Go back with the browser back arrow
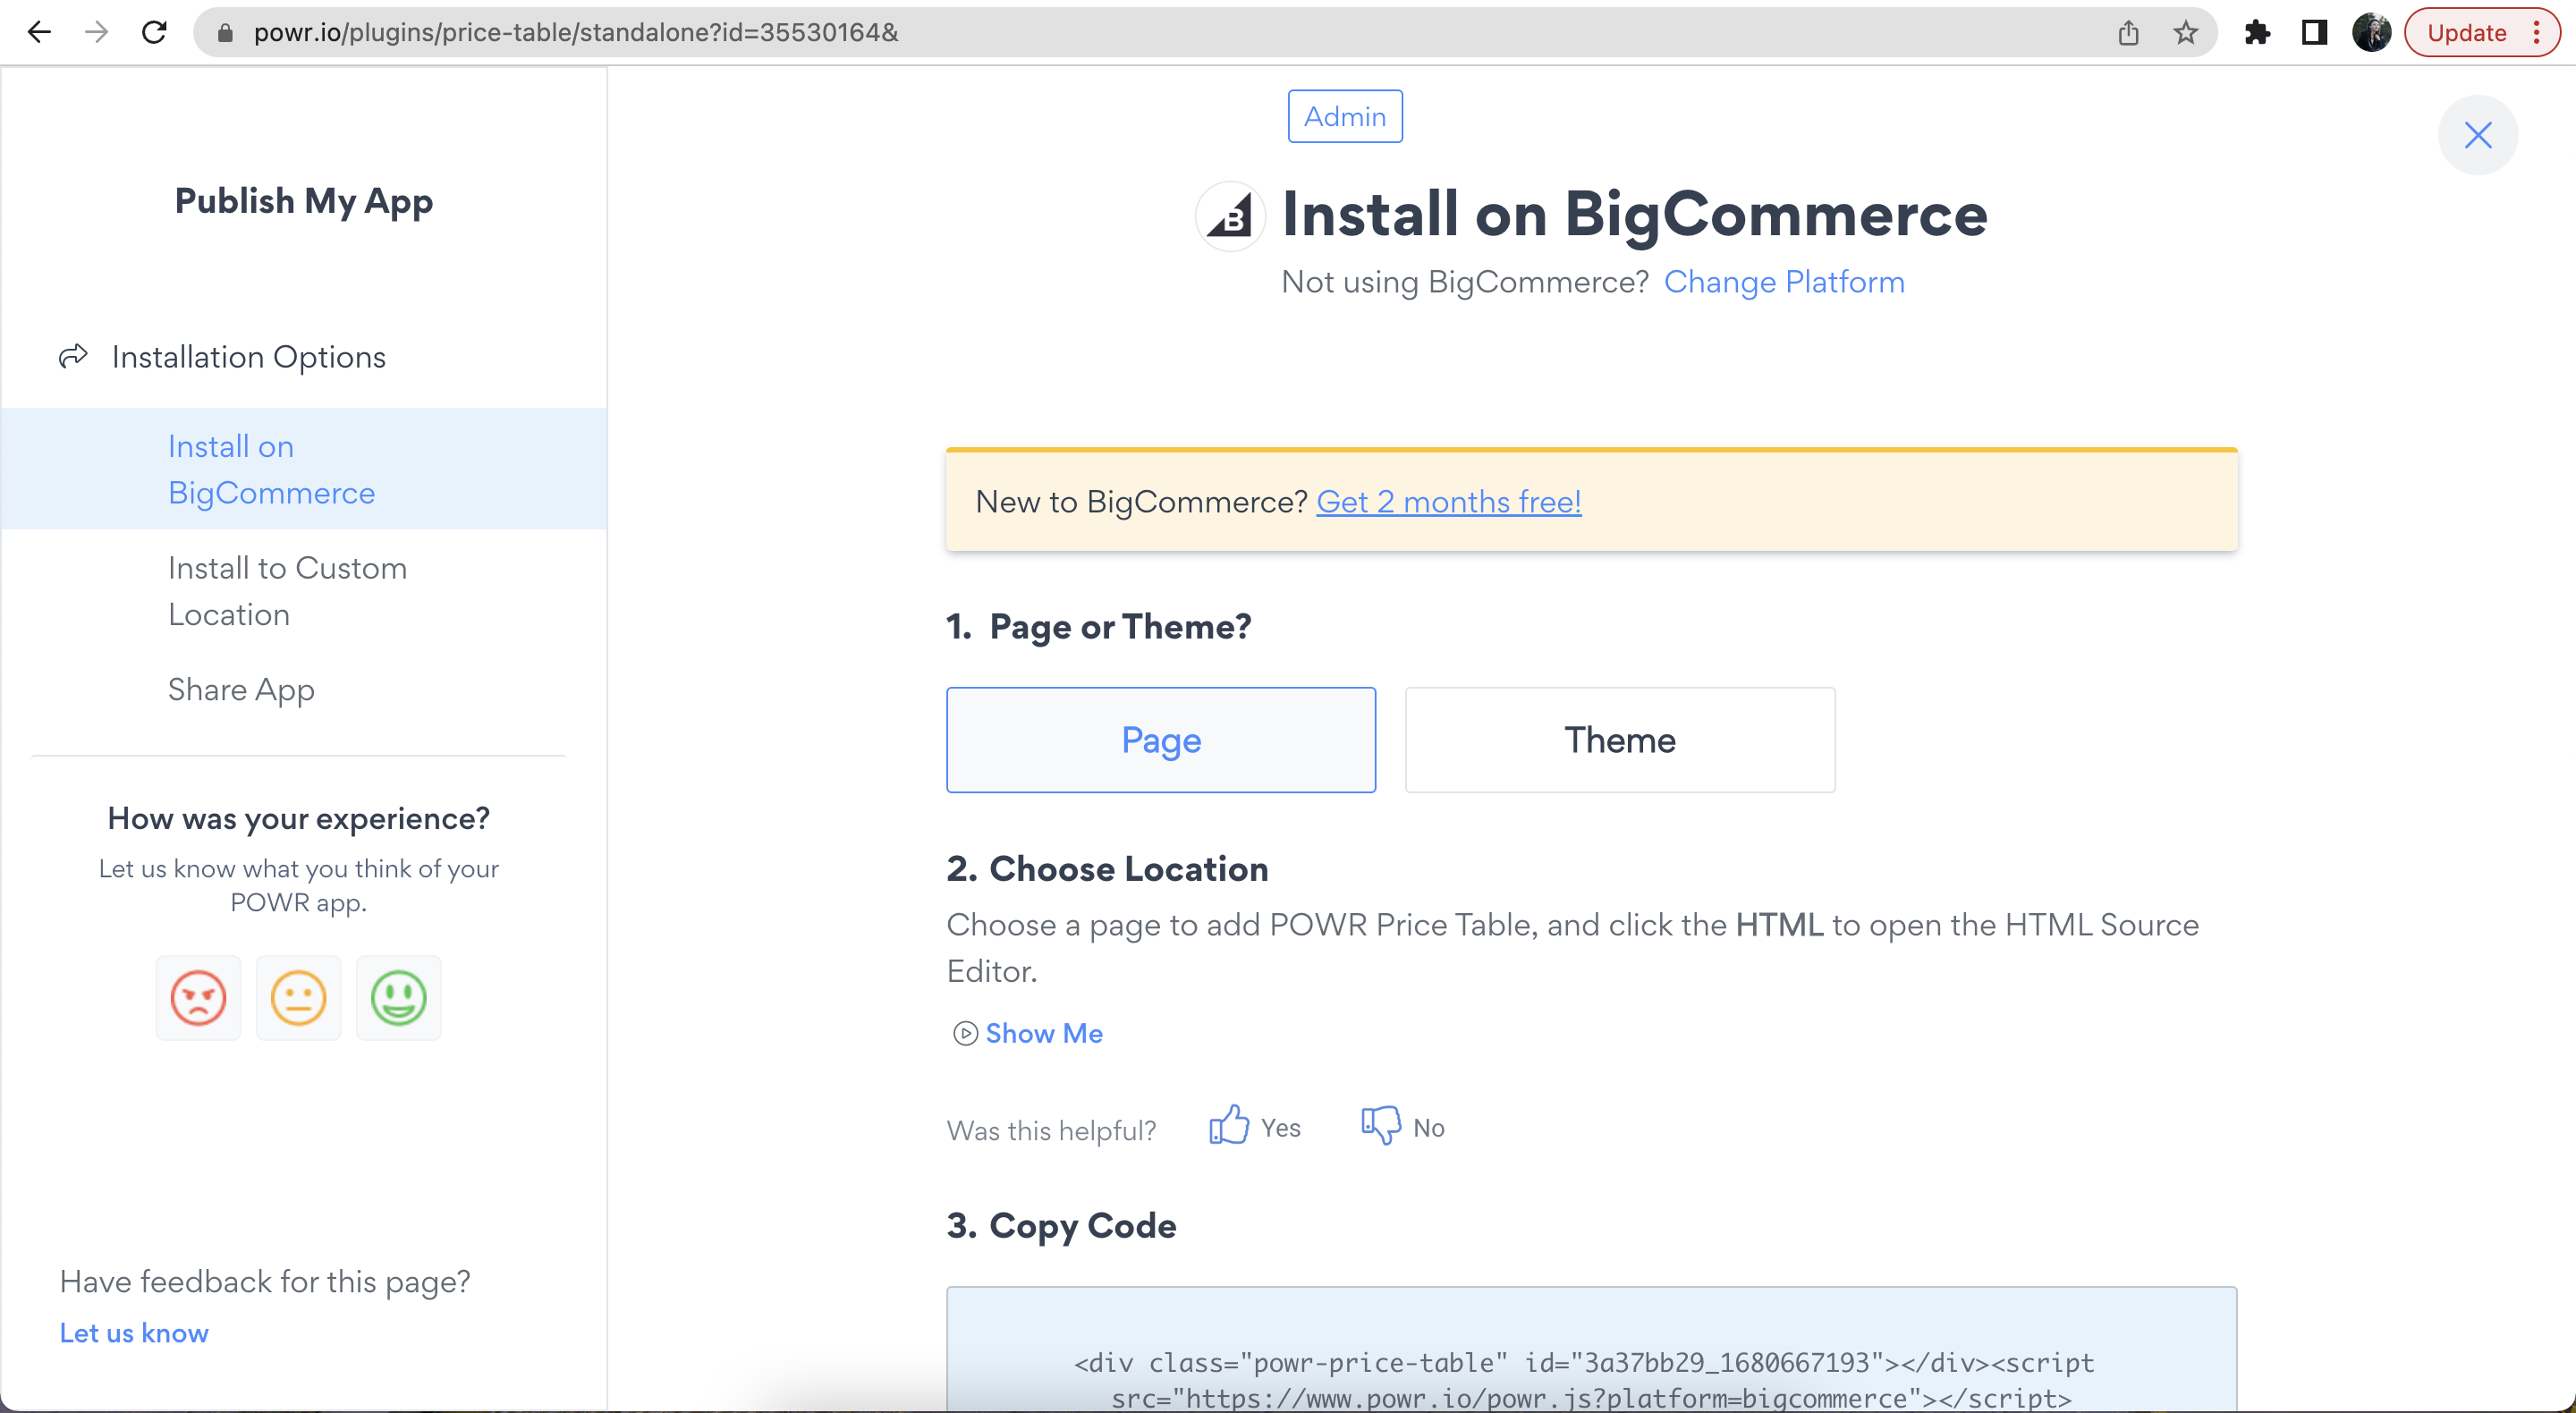This screenshot has width=2576, height=1413. coord(39,32)
